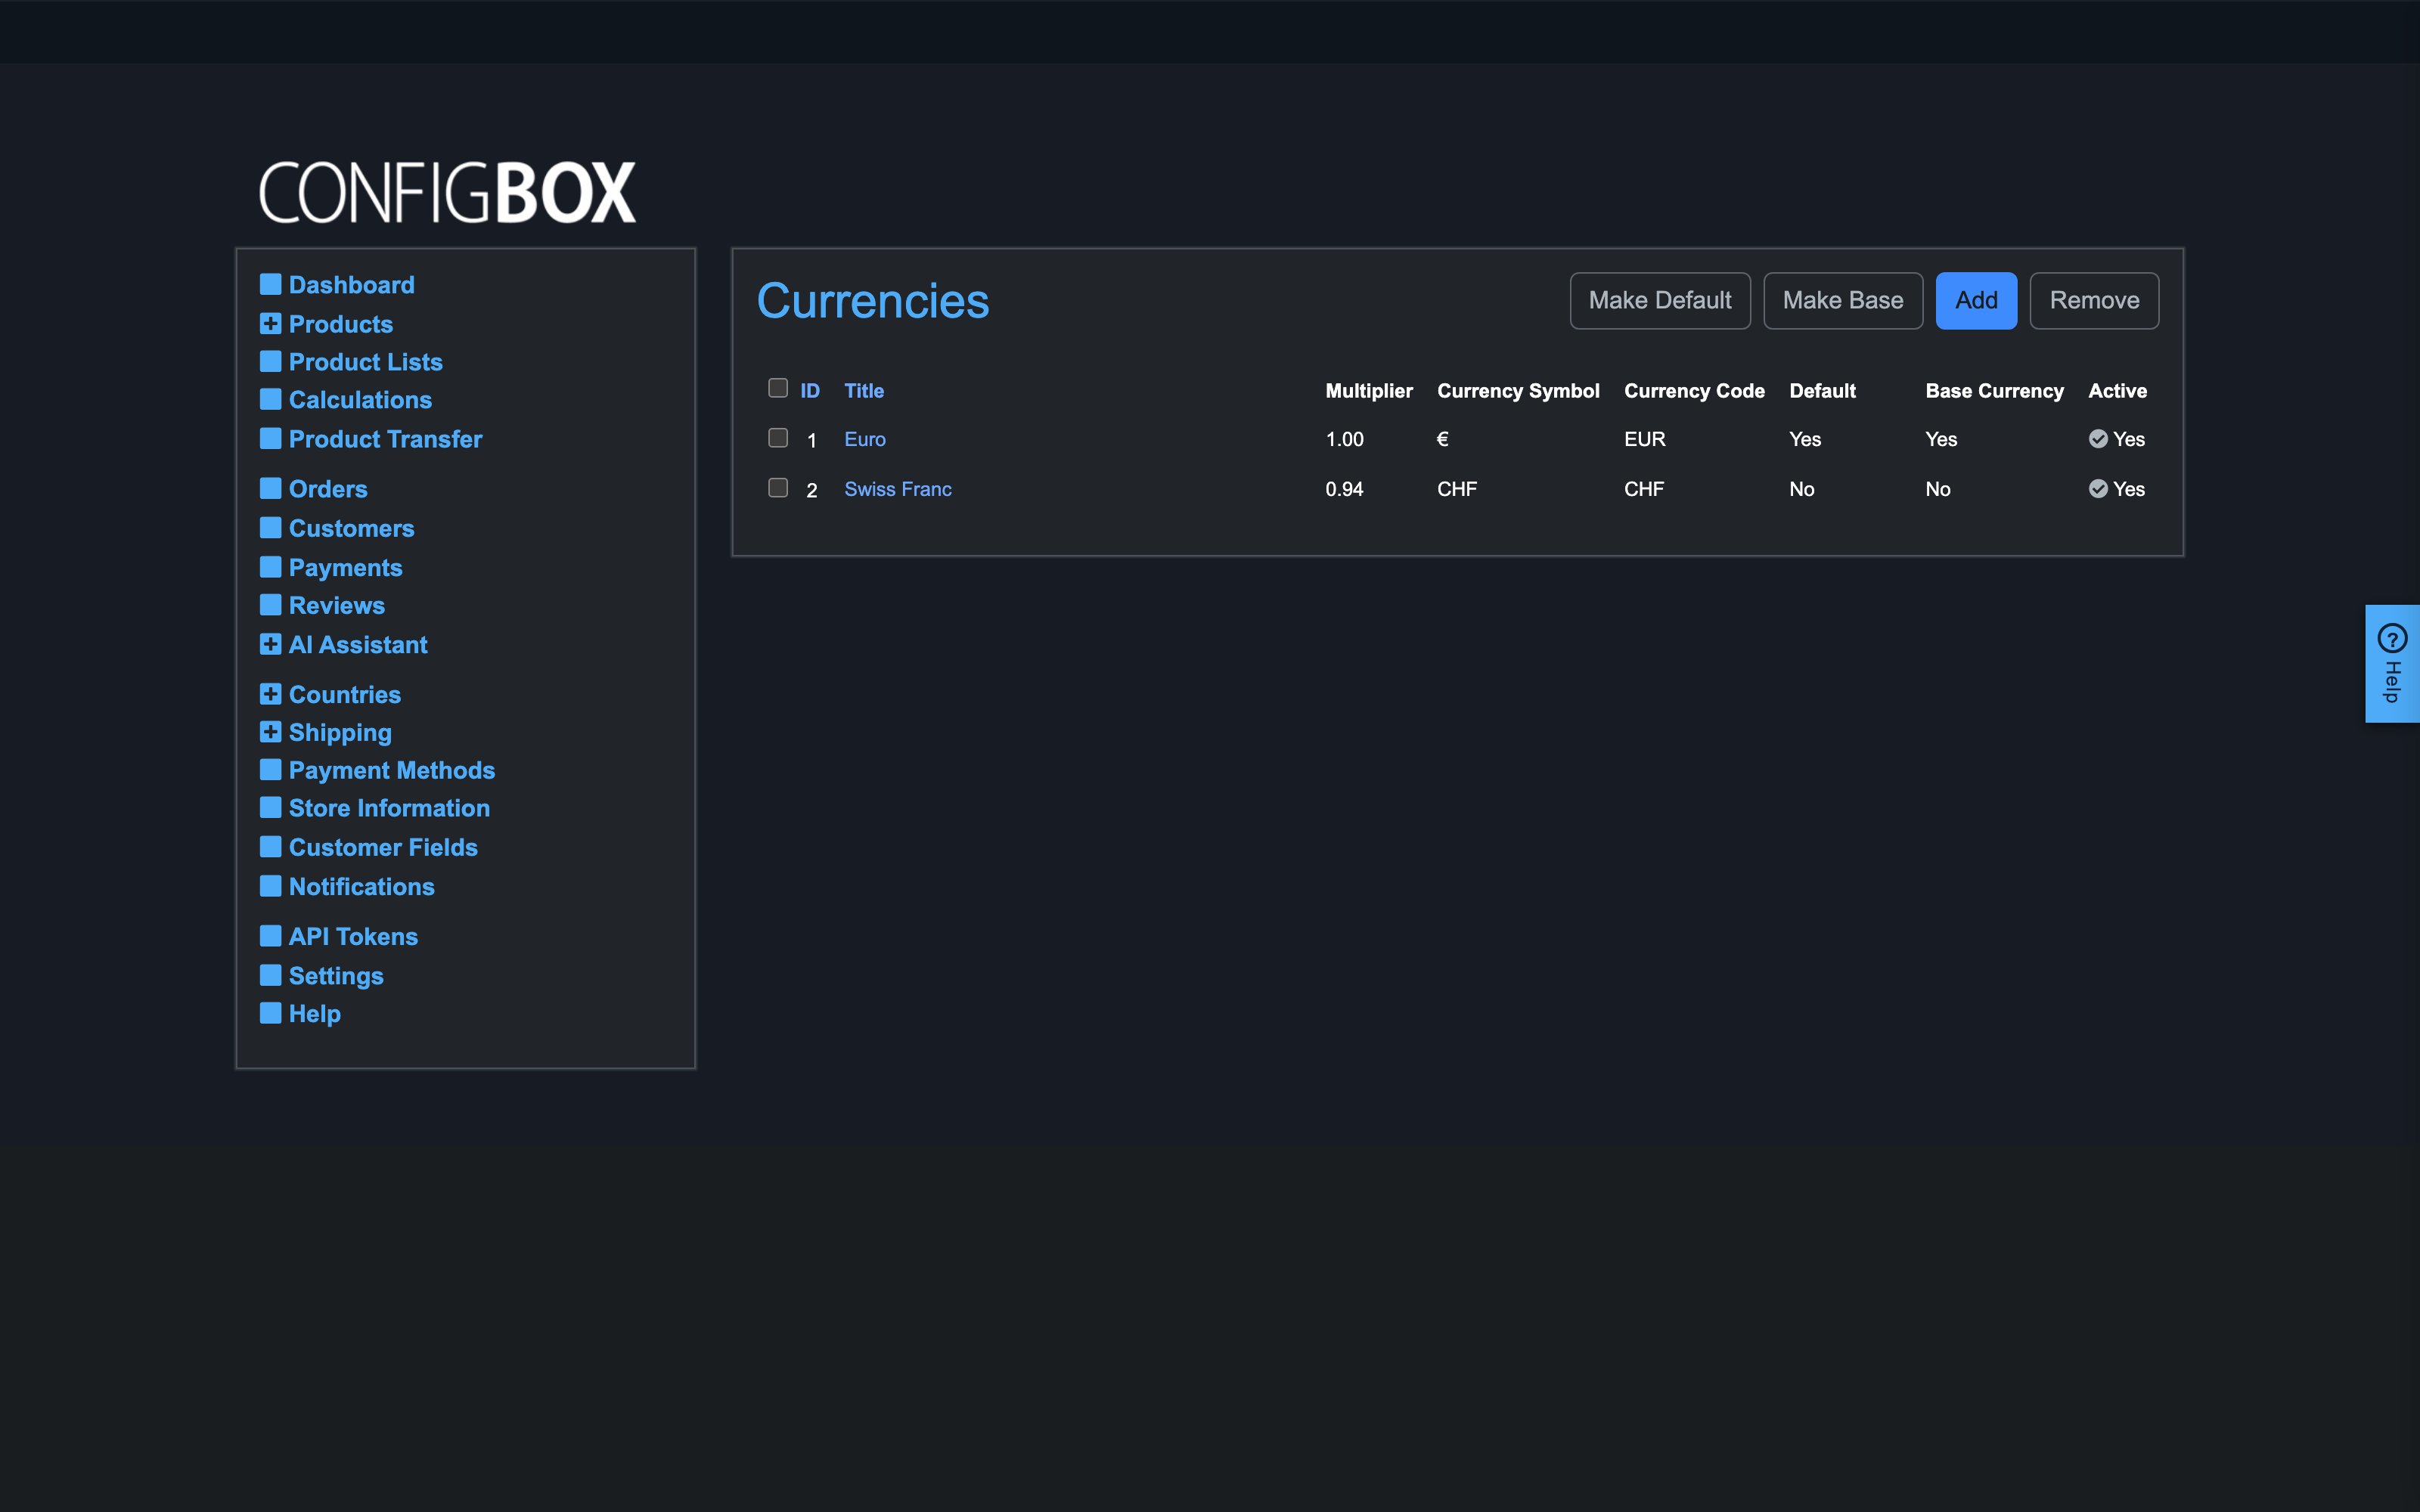Click the 0.94 multiplier value
Viewport: 2420px width, 1512px height.
tap(1344, 489)
